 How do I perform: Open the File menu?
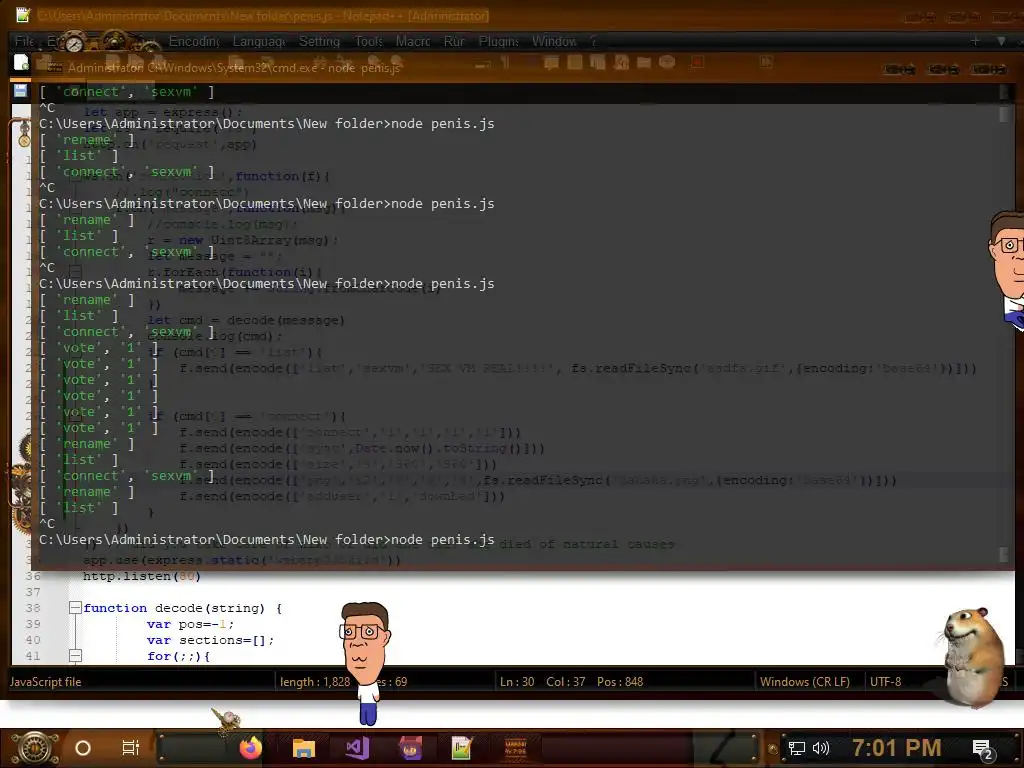pyautogui.click(x=24, y=41)
